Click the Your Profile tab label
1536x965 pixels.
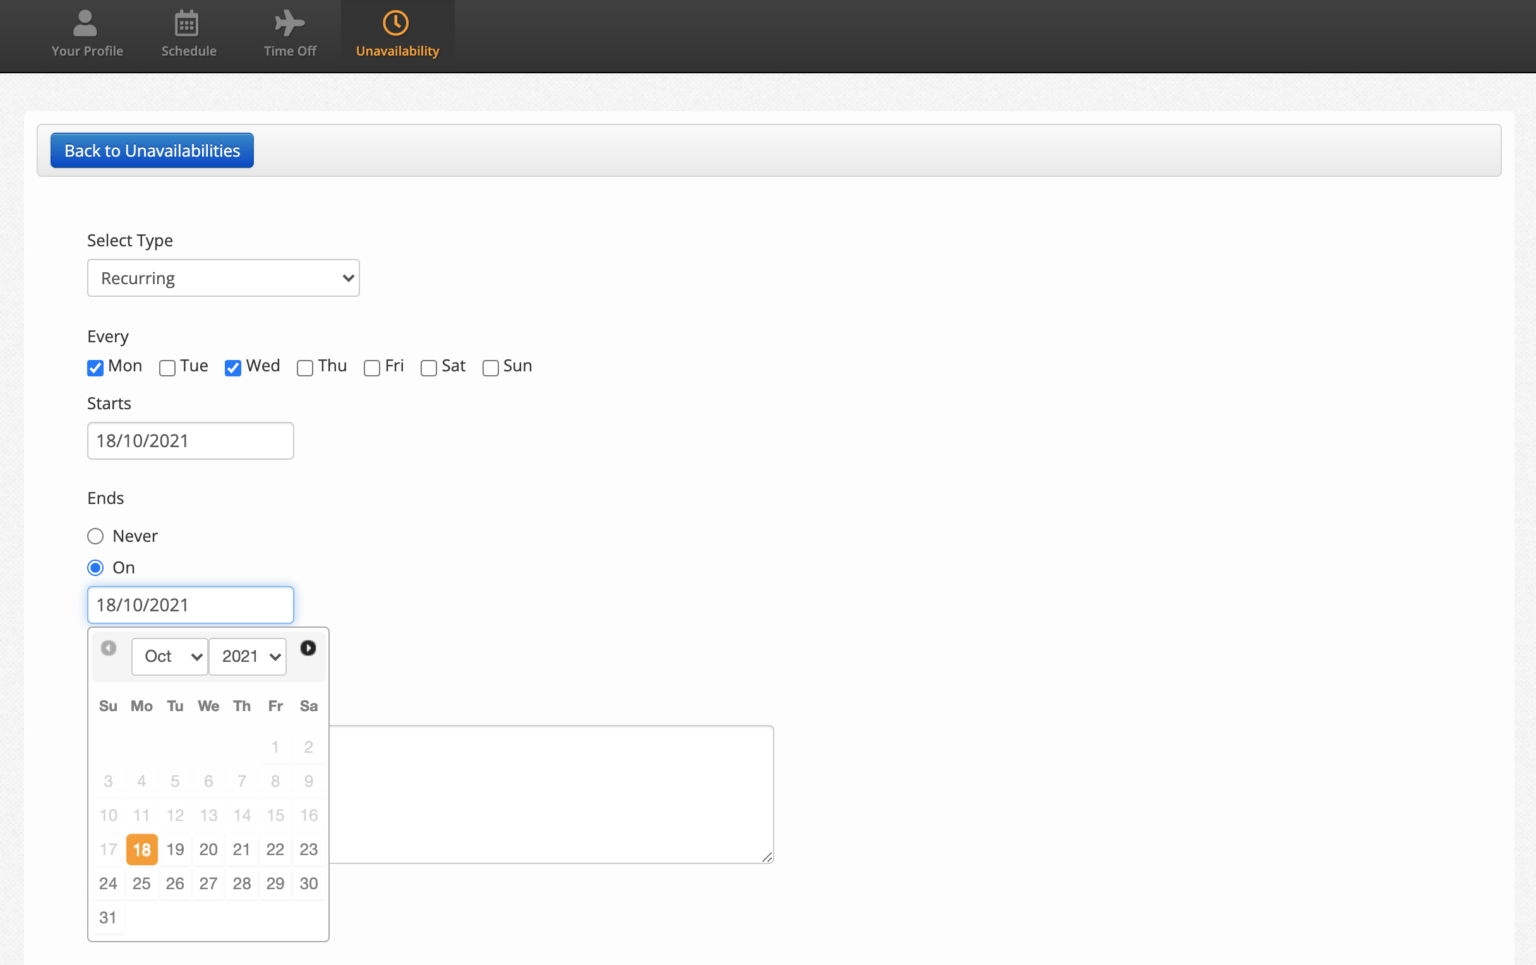pos(87,51)
